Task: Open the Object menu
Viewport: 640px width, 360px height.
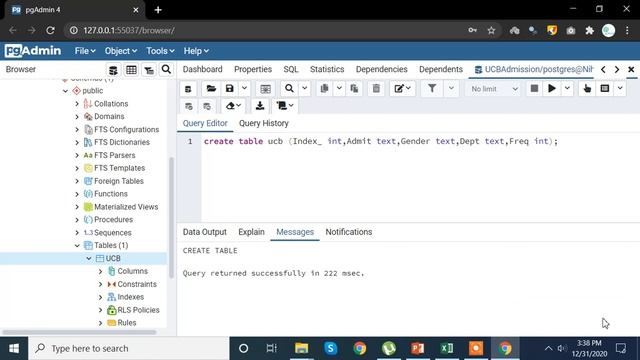Action: (120, 51)
